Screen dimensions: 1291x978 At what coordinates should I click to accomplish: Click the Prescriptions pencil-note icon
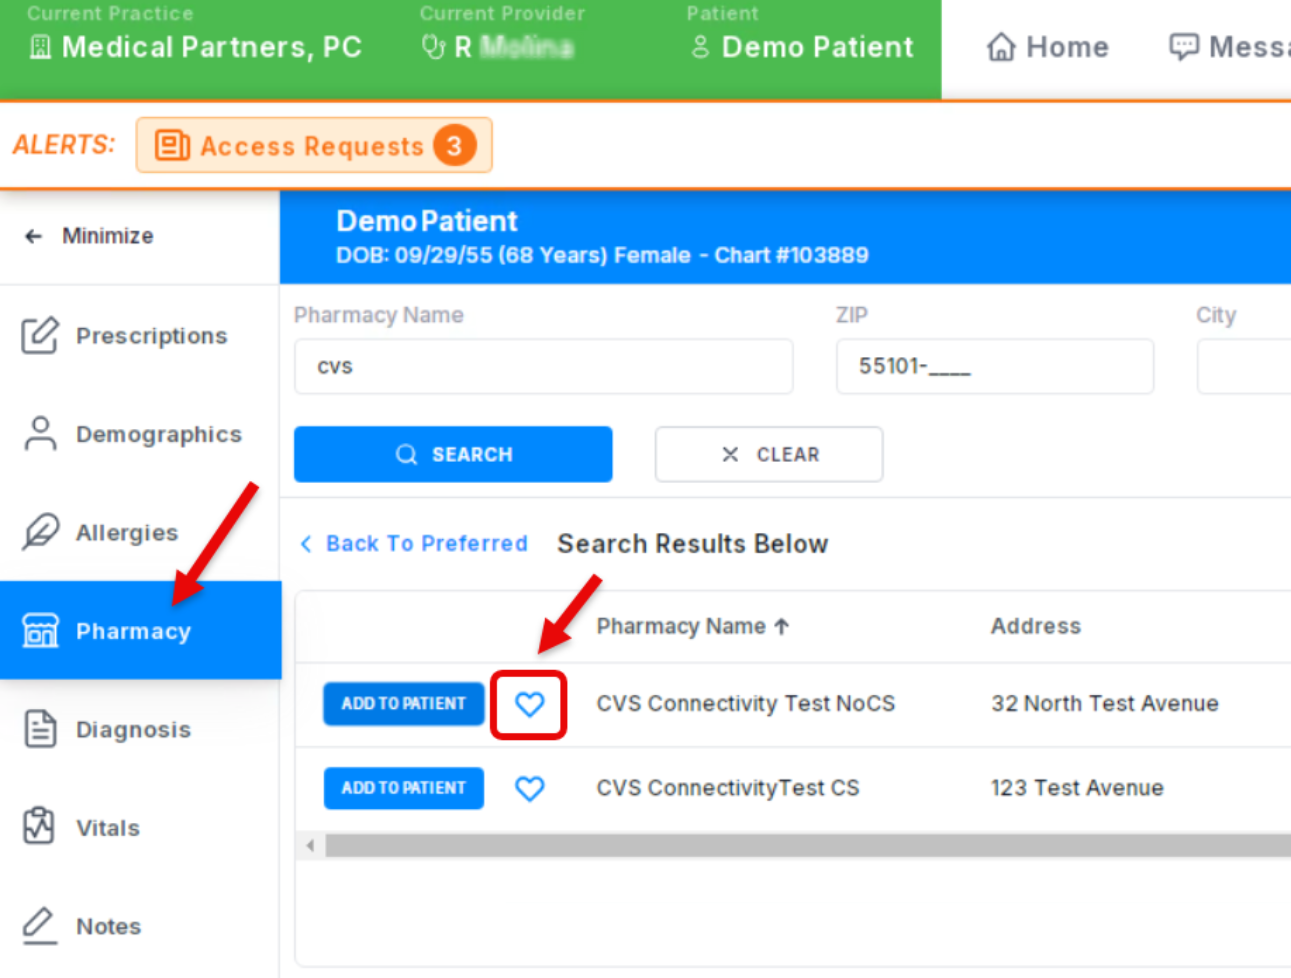(40, 336)
